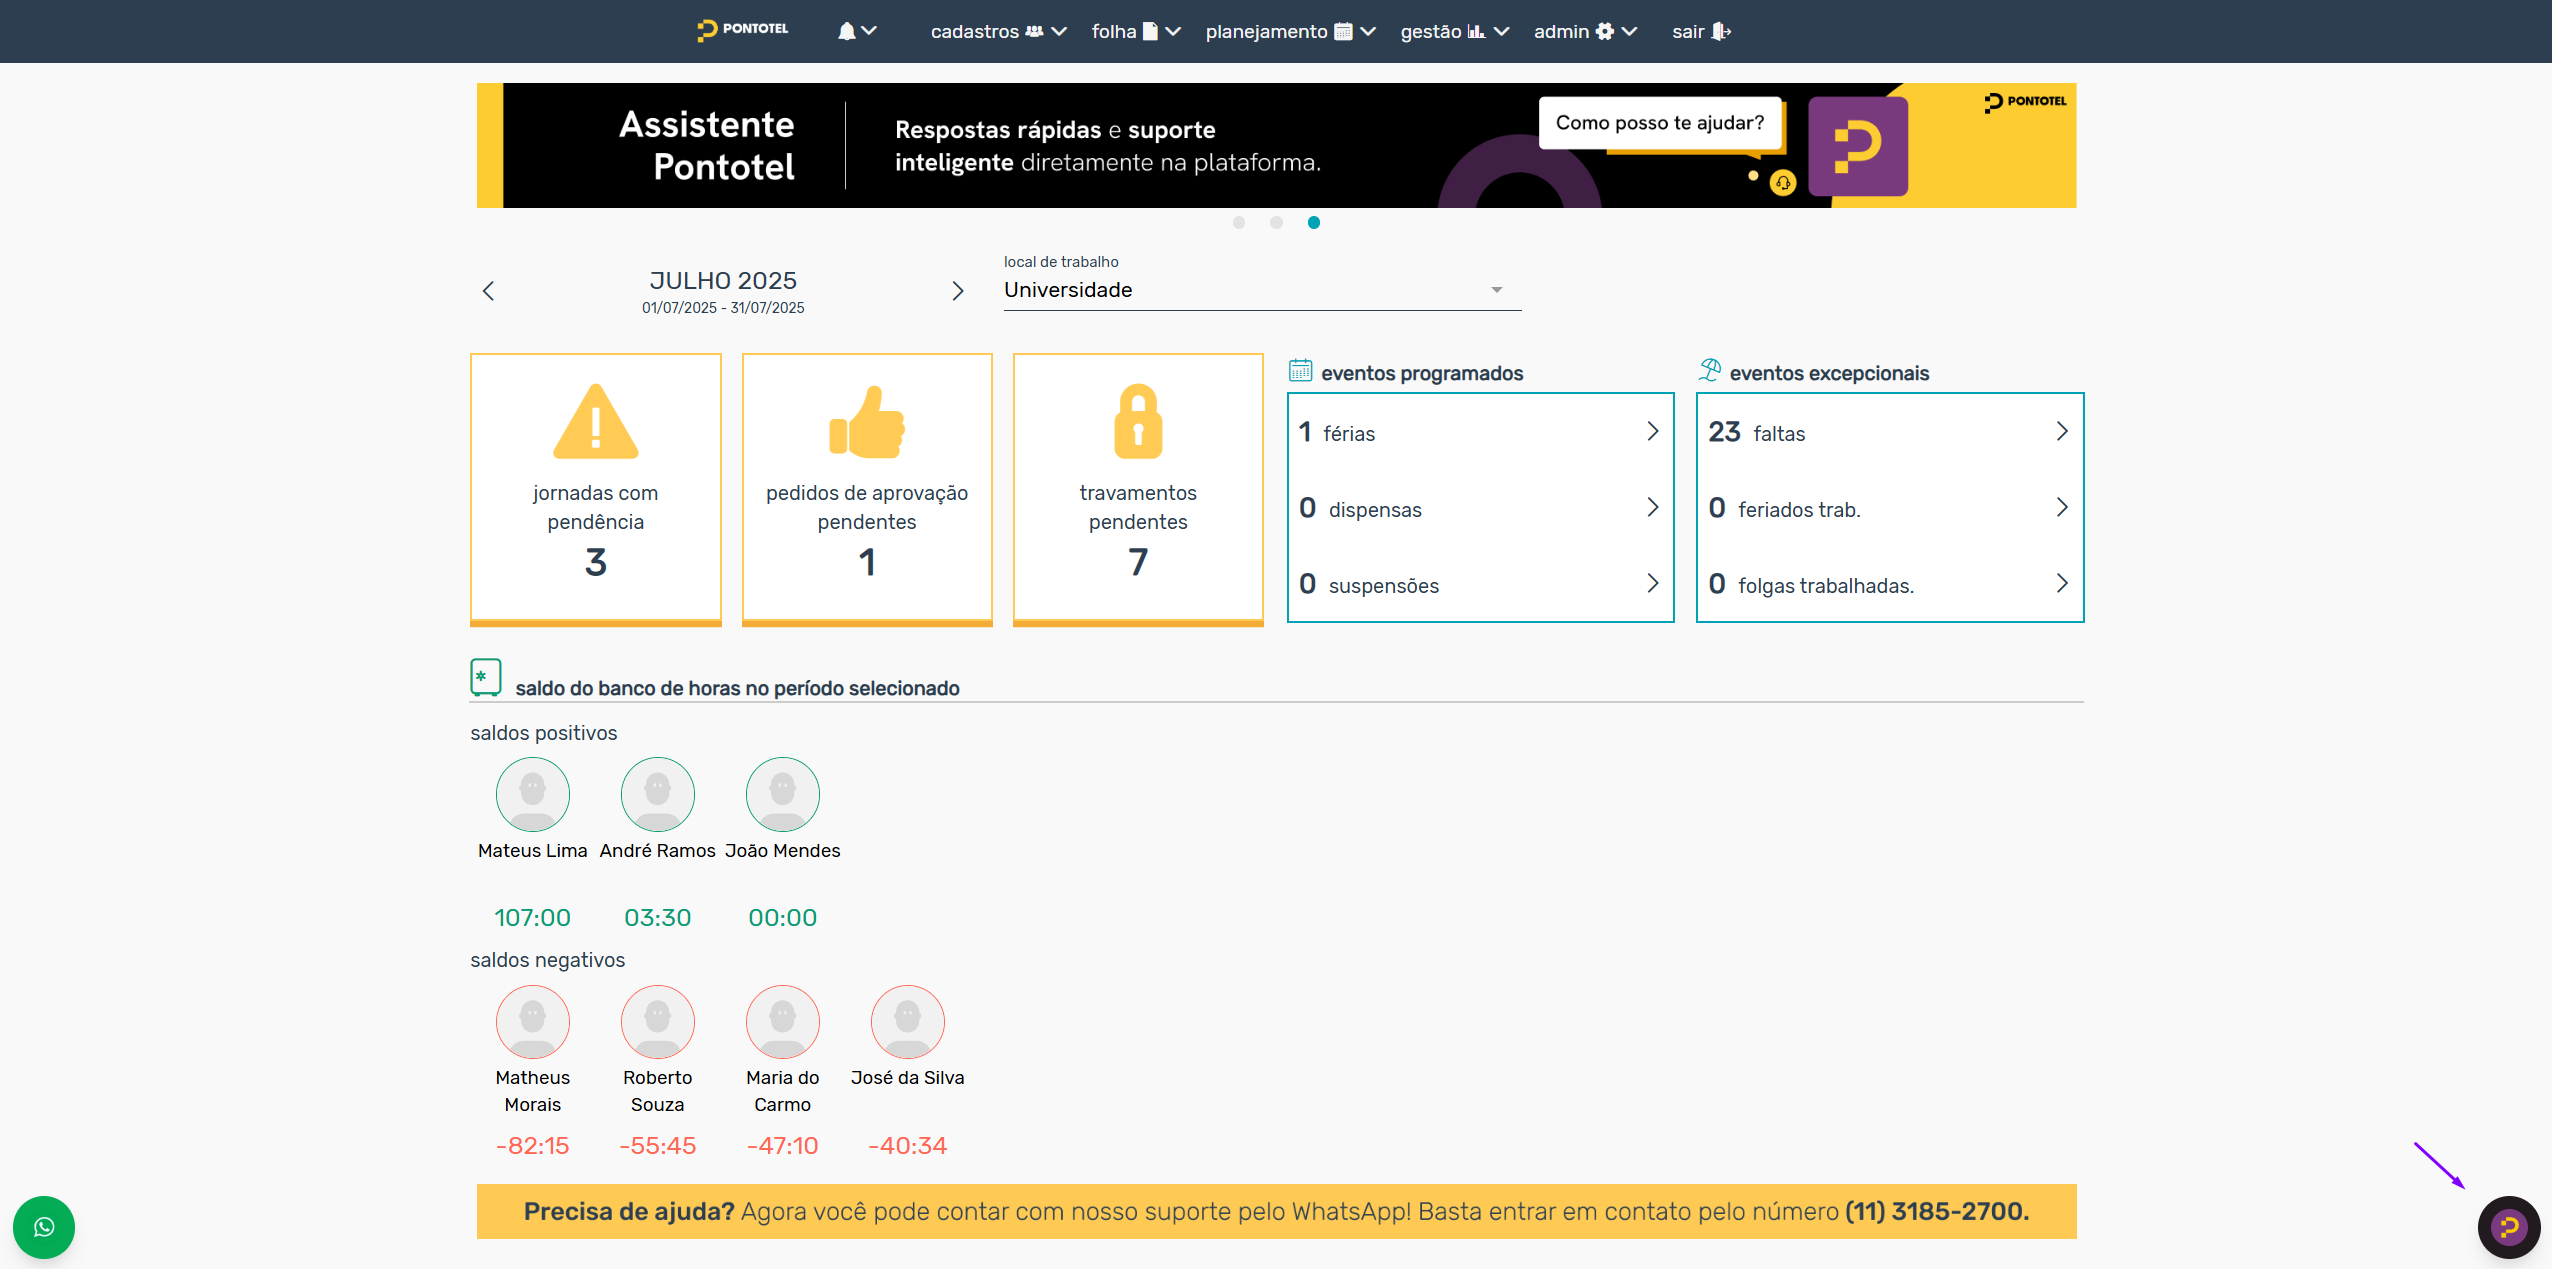The height and width of the screenshot is (1269, 2552).
Task: Open João Mendes's avatar
Action: 783,794
